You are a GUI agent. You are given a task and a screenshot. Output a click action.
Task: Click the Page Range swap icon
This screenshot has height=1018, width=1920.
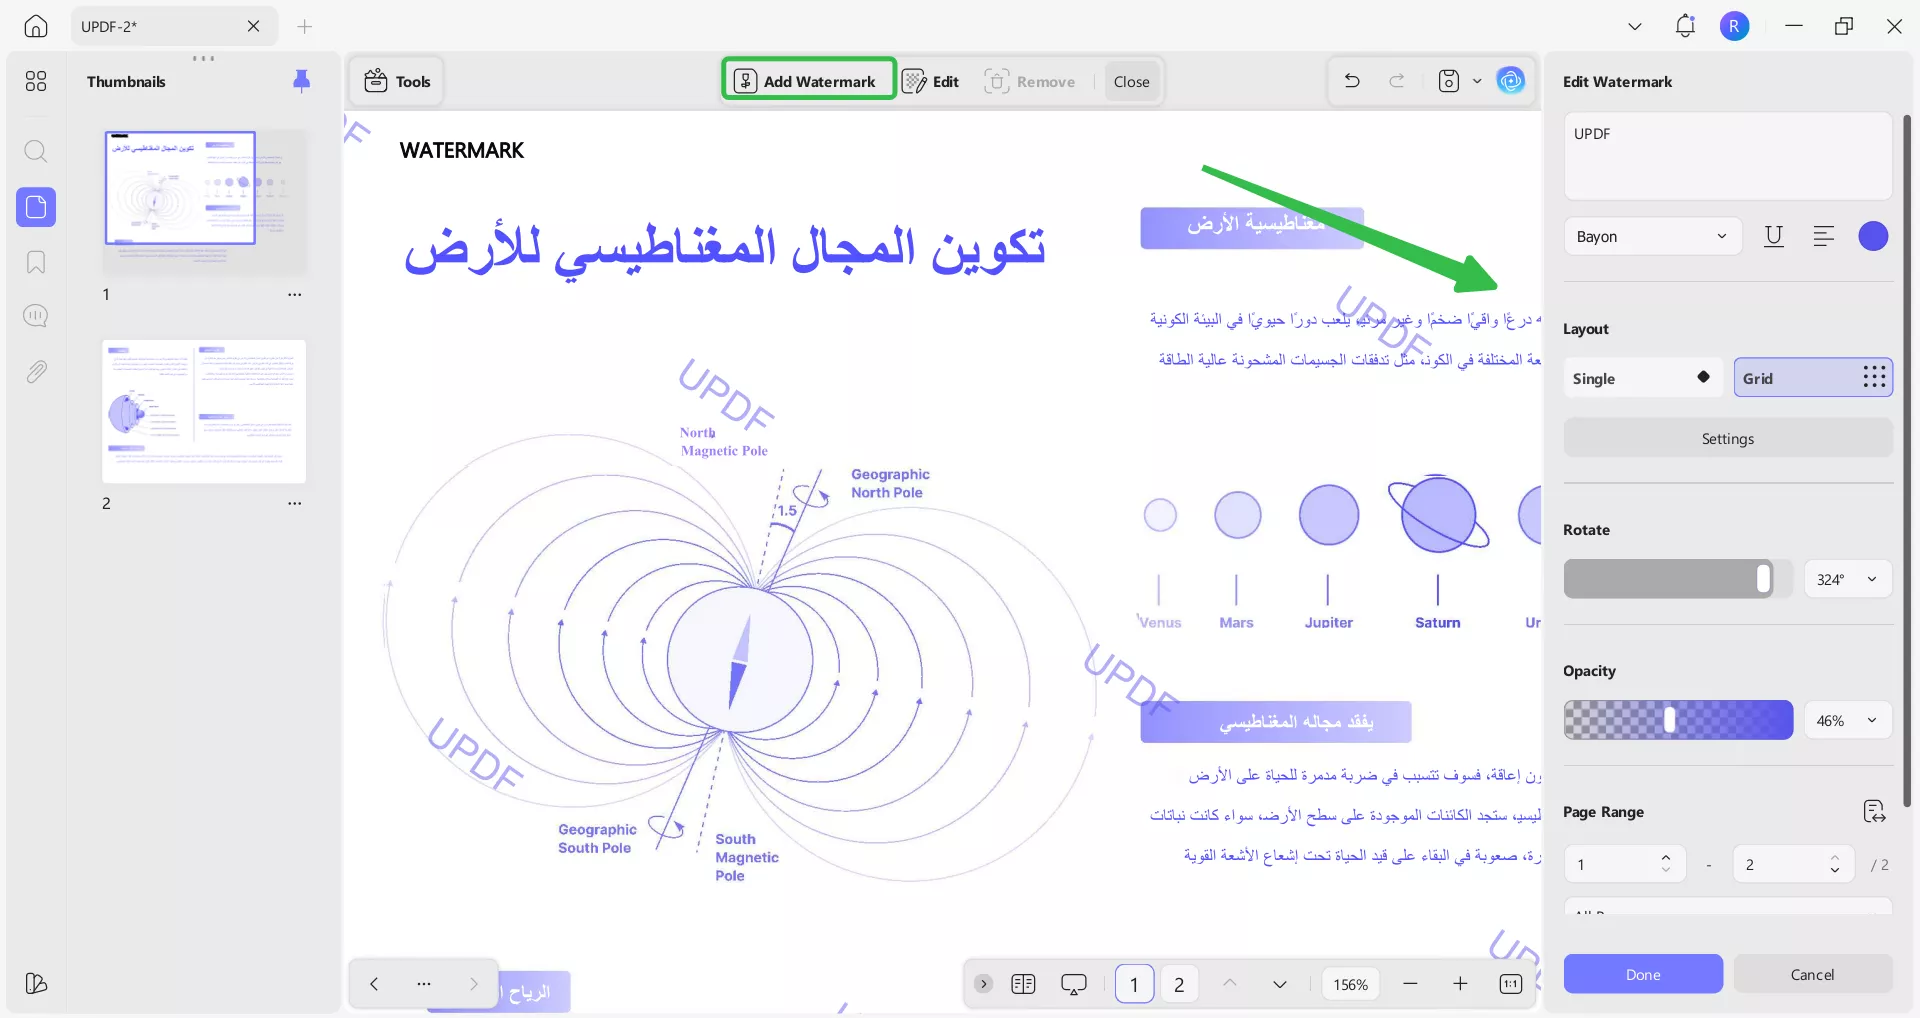coord(1874,812)
